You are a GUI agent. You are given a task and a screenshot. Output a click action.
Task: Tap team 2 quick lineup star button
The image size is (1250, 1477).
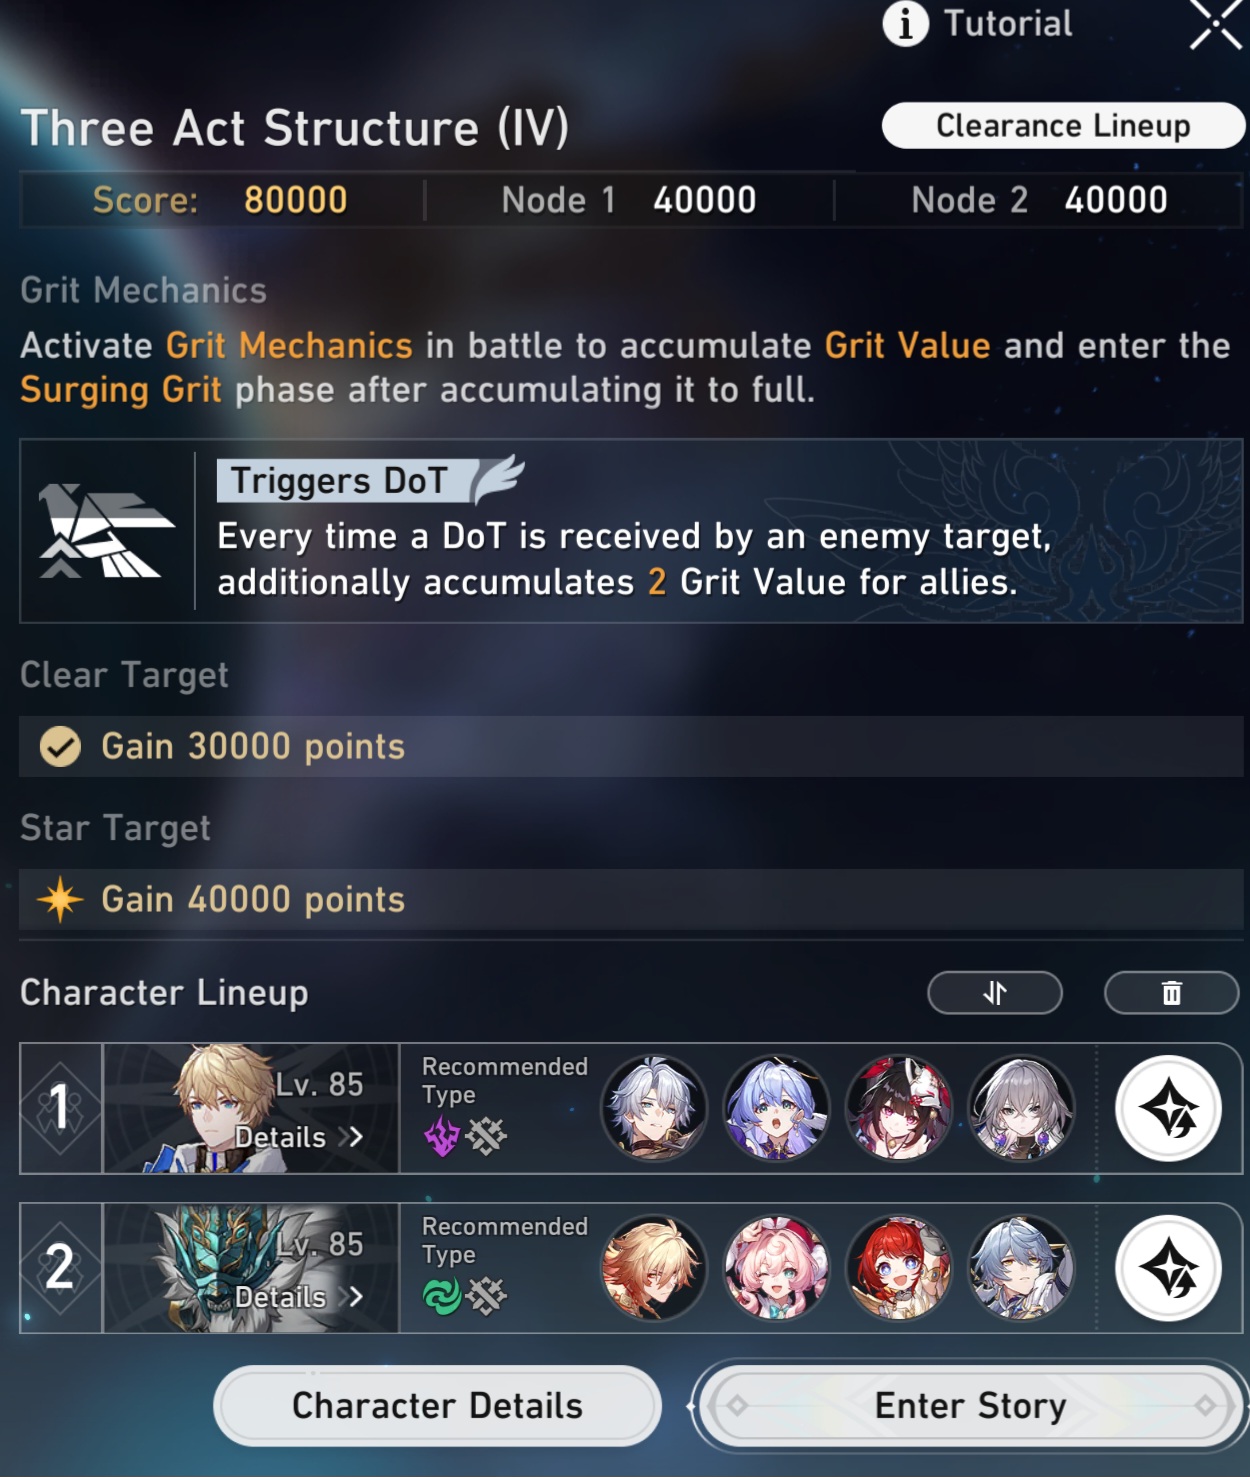point(1168,1268)
